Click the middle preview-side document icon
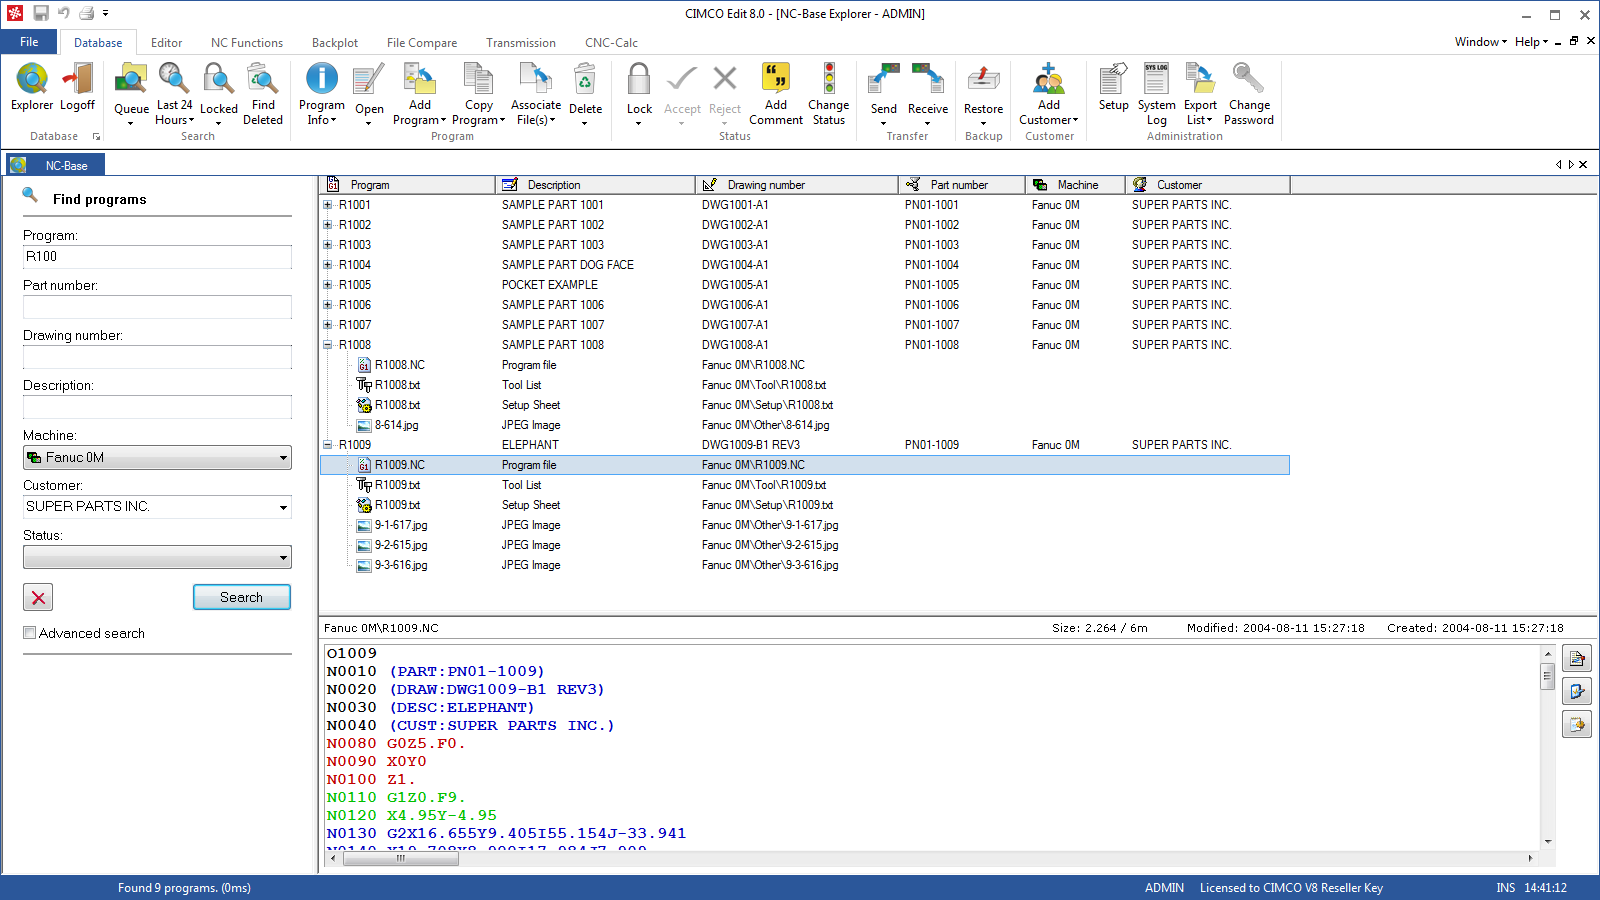Image resolution: width=1600 pixels, height=900 pixels. (x=1577, y=691)
